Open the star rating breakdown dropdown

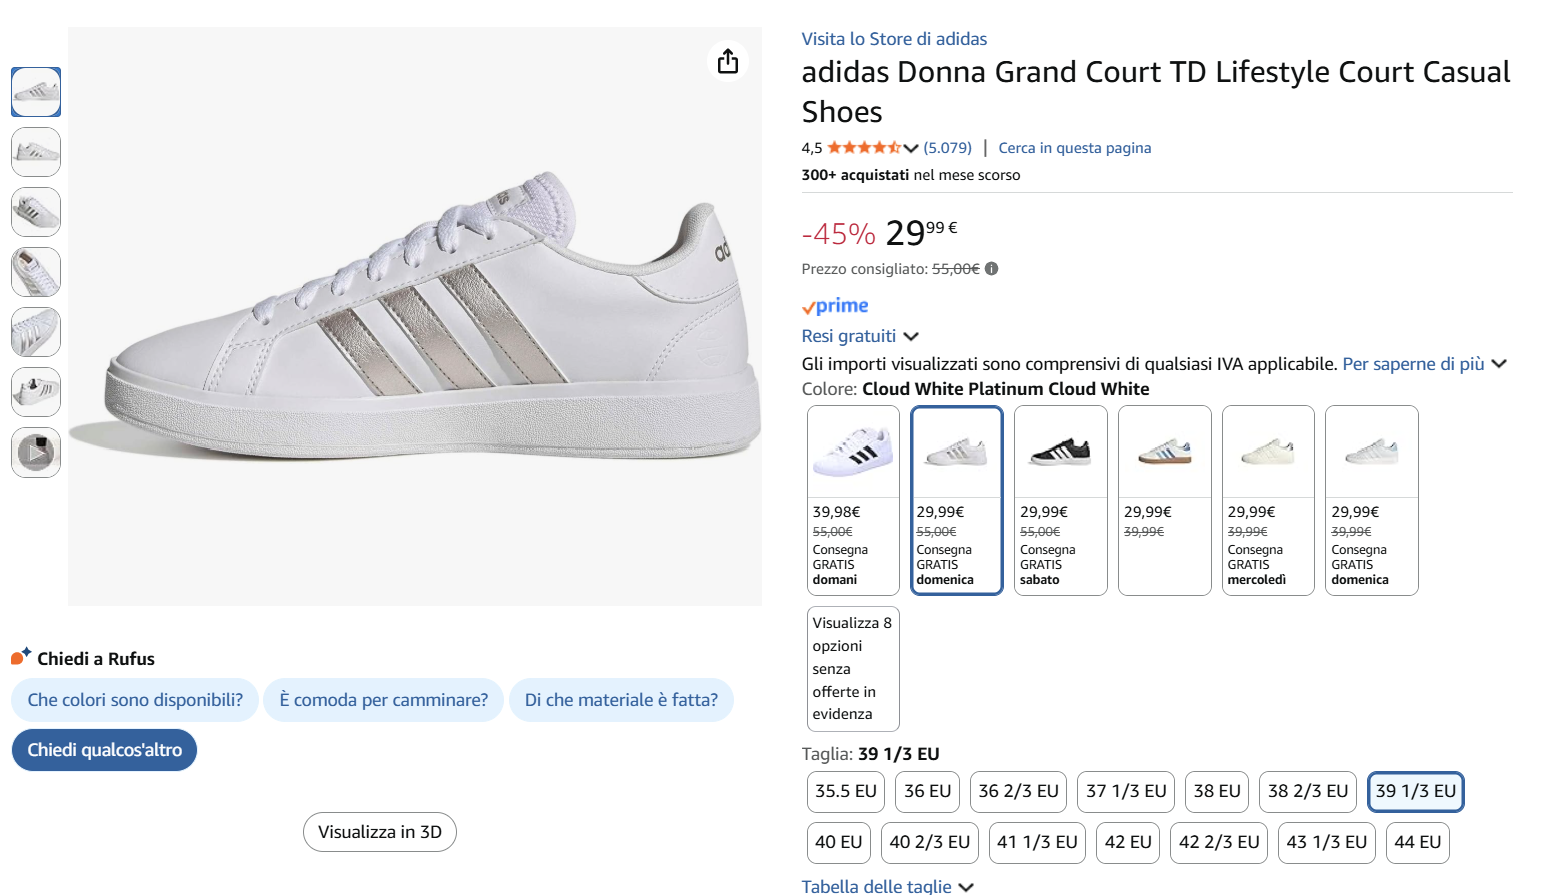pos(912,147)
